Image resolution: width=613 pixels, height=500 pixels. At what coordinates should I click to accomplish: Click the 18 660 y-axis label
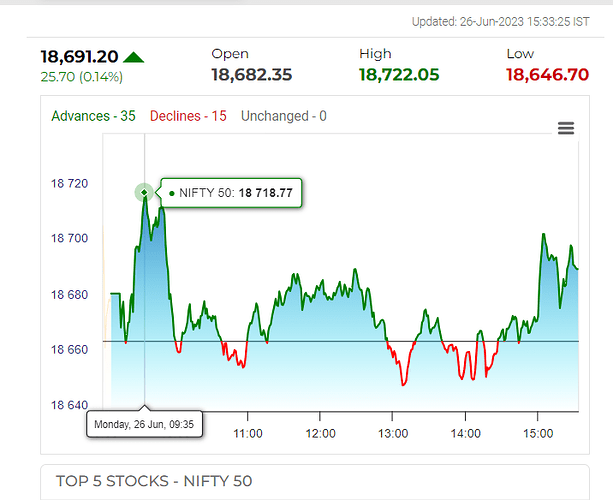pos(70,349)
